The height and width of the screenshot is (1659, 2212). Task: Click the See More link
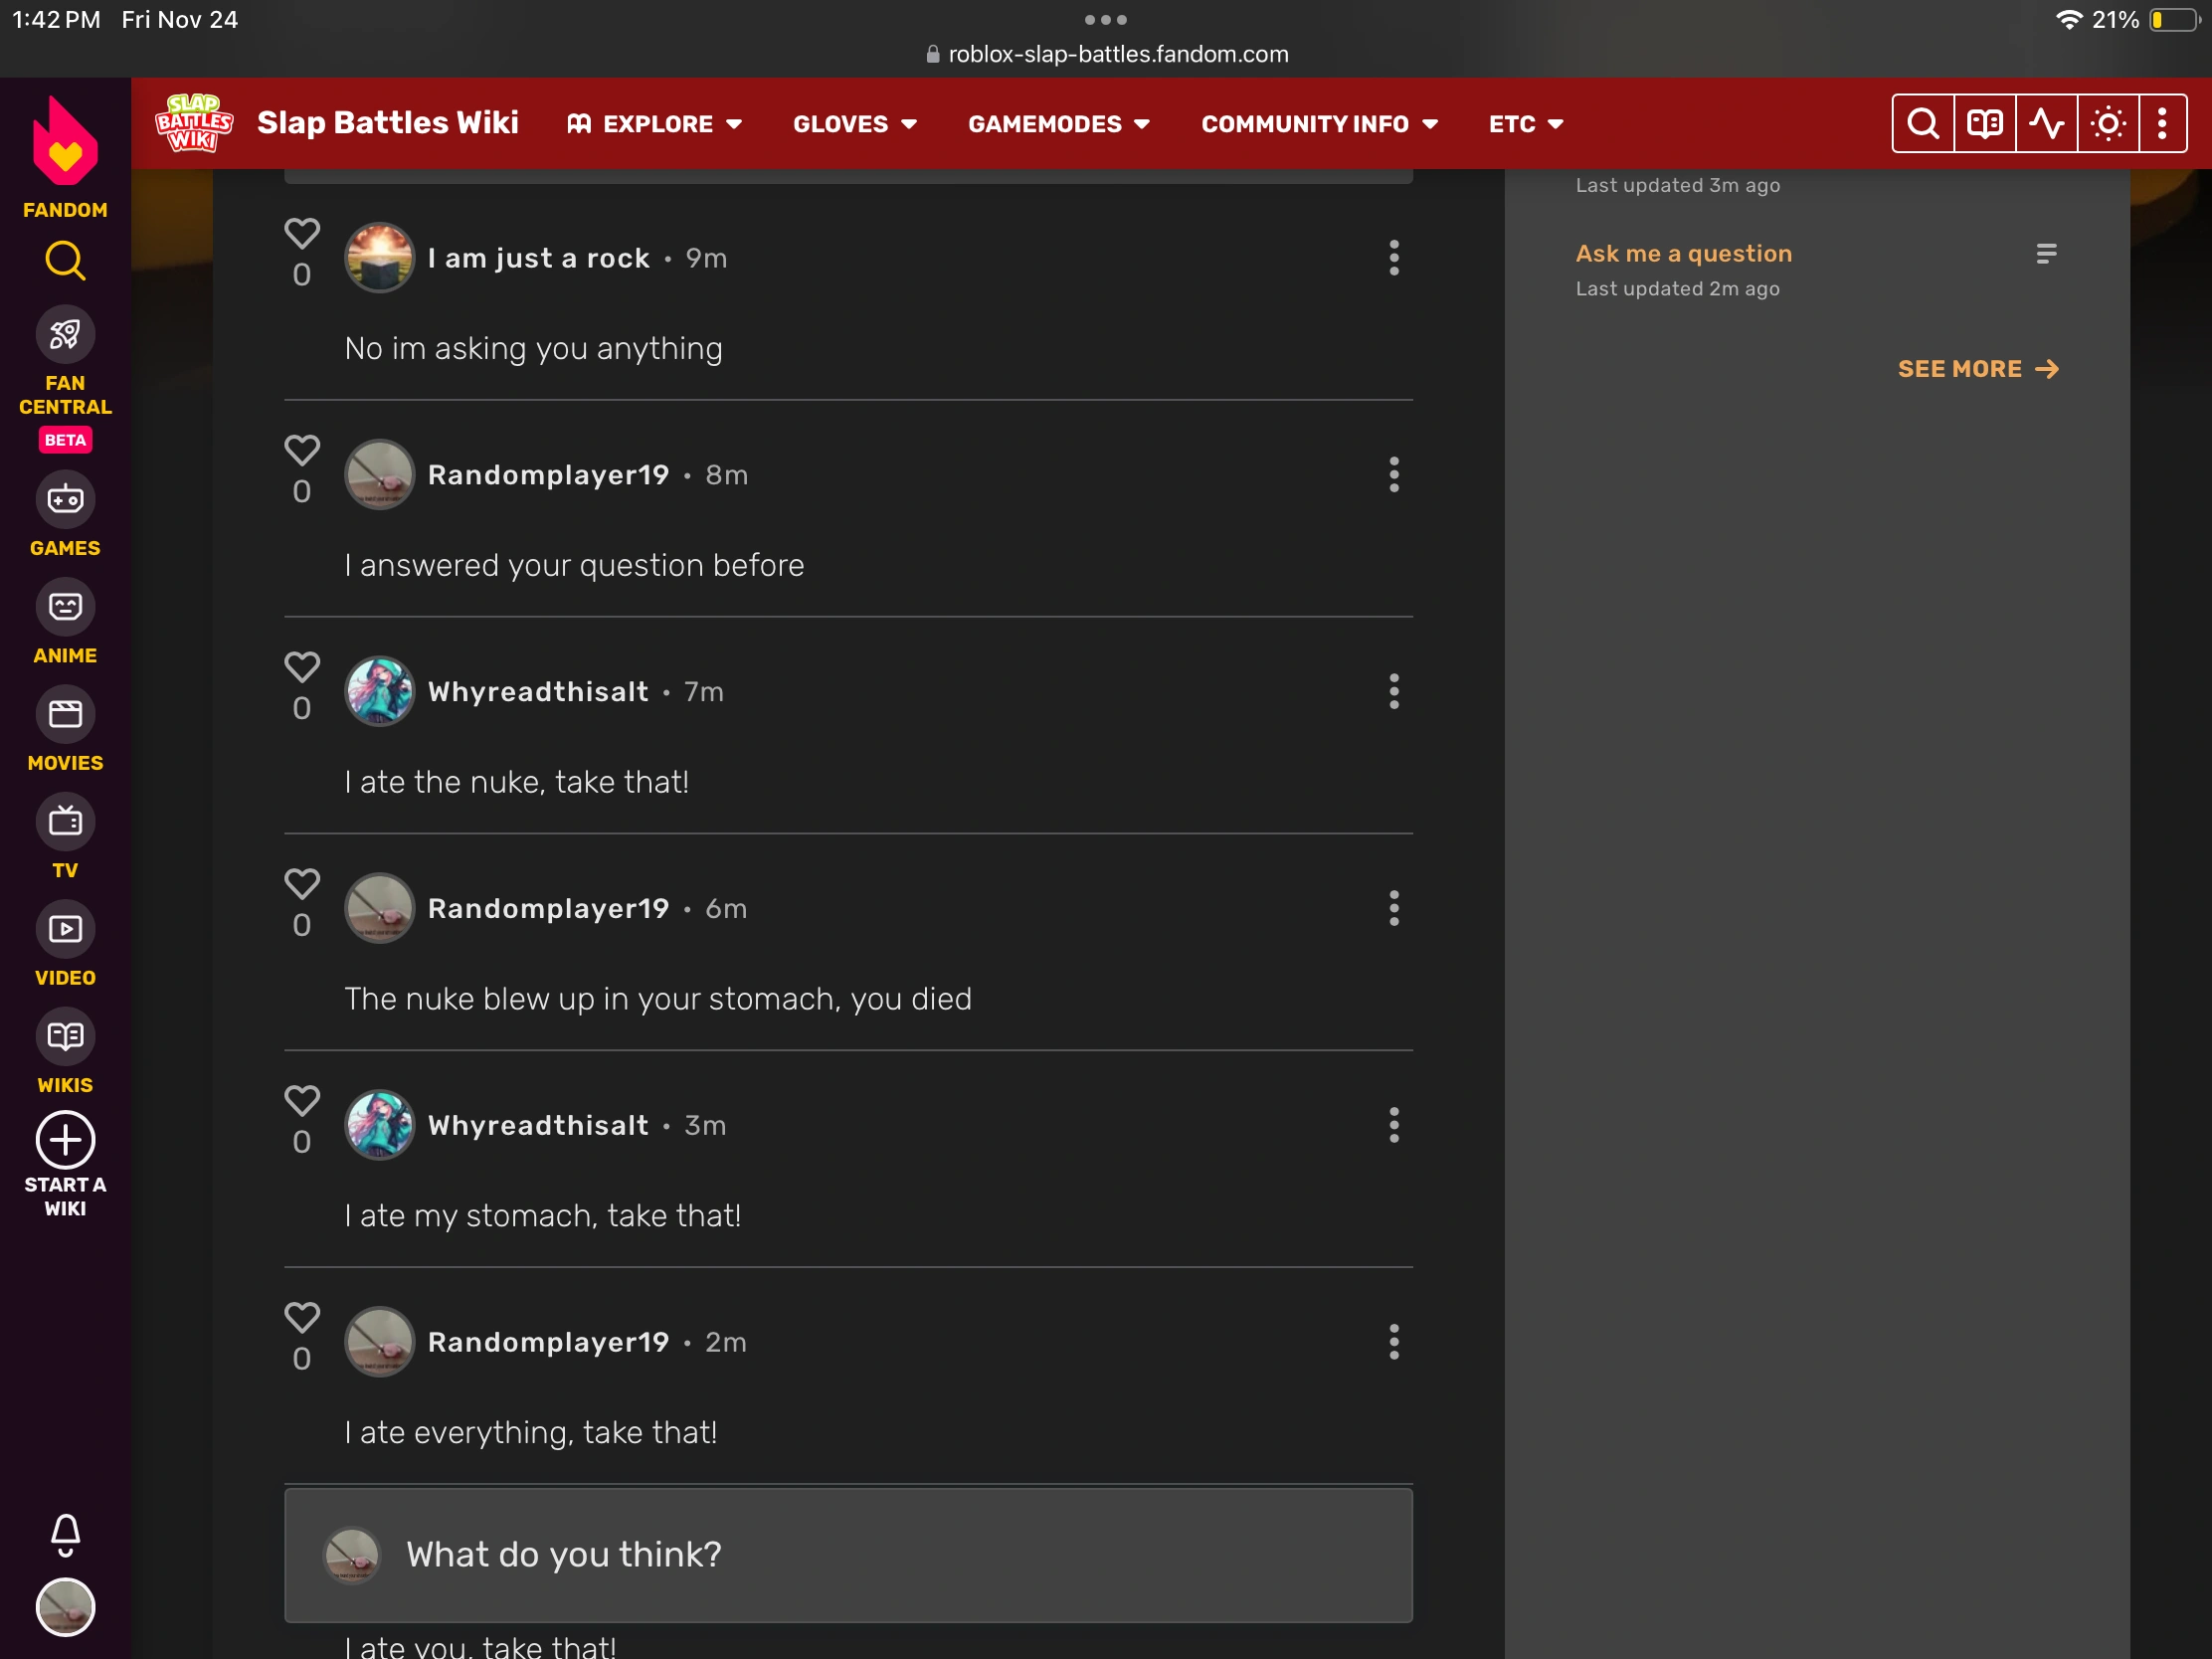pos(1977,369)
